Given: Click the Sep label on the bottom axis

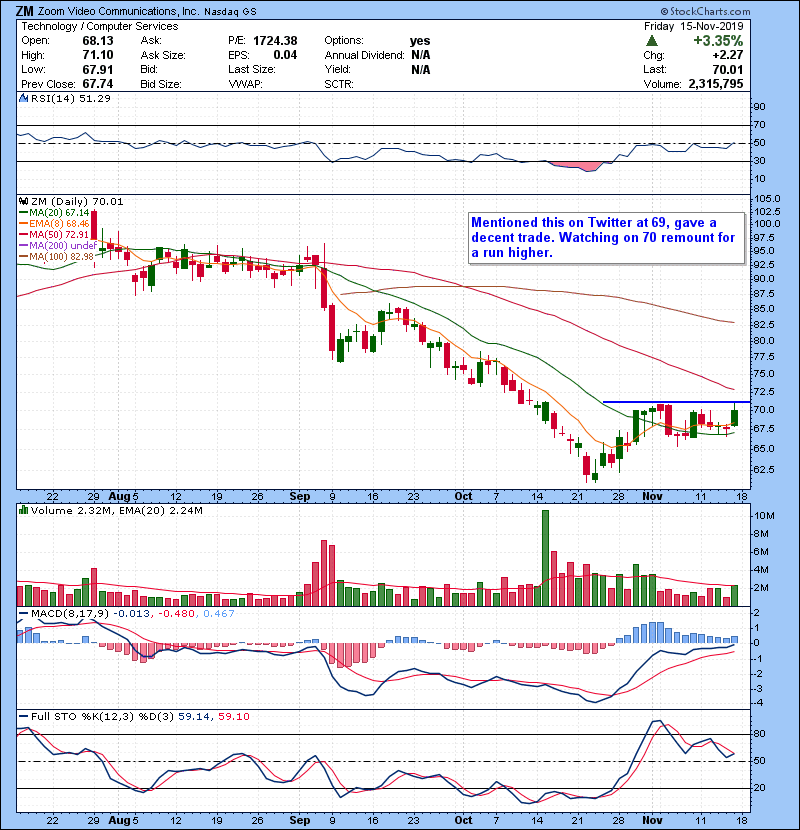Looking at the screenshot, I should pyautogui.click(x=300, y=820).
